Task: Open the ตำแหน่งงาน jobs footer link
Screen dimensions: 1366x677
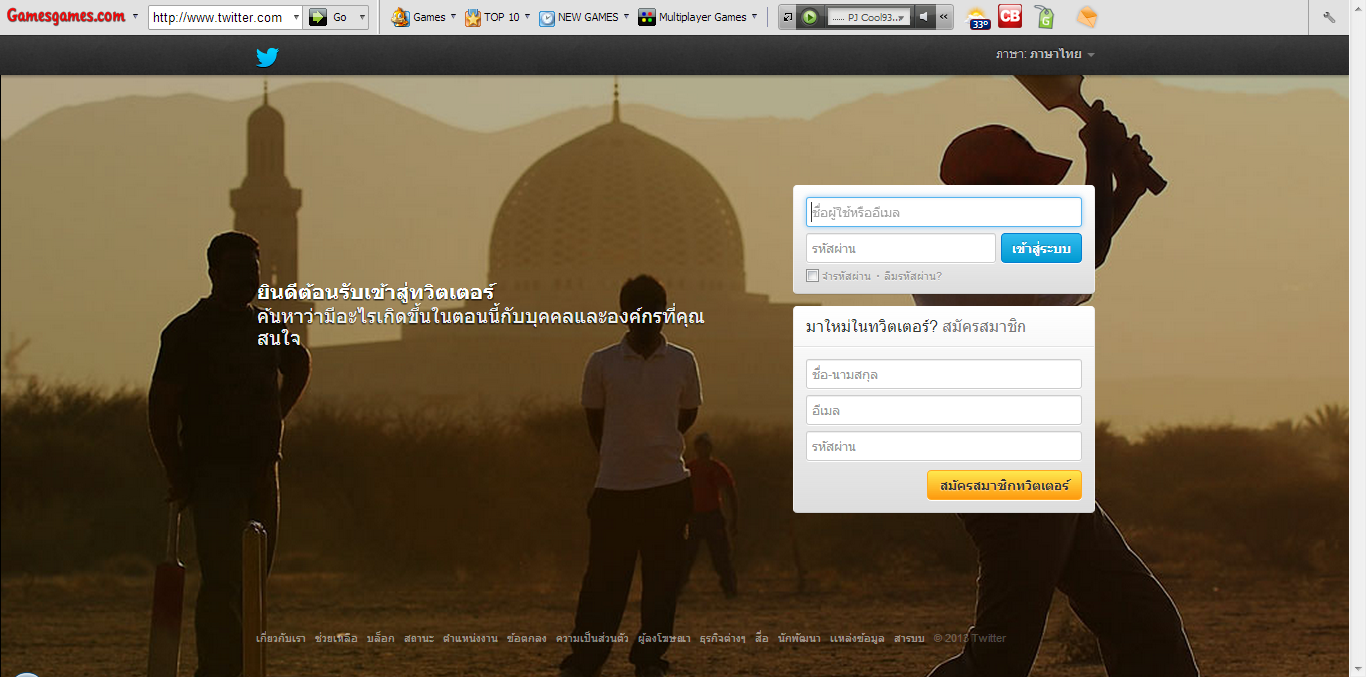Action: [470, 638]
